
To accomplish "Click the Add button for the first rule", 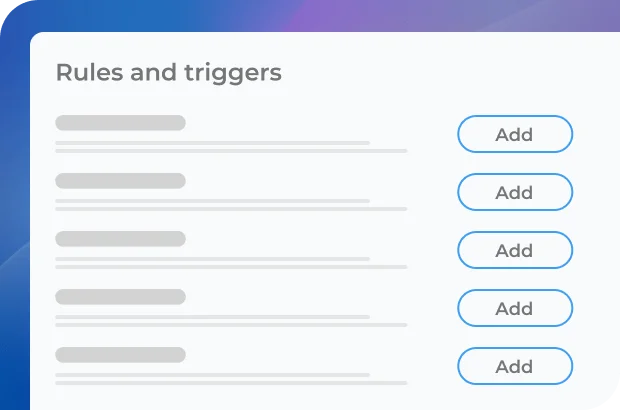I will [515, 134].
